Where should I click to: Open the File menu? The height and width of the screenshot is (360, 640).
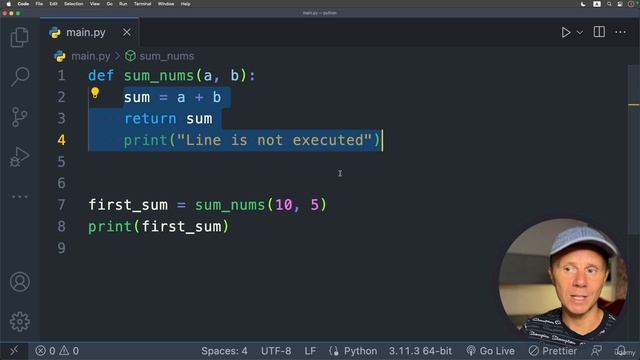39,4
